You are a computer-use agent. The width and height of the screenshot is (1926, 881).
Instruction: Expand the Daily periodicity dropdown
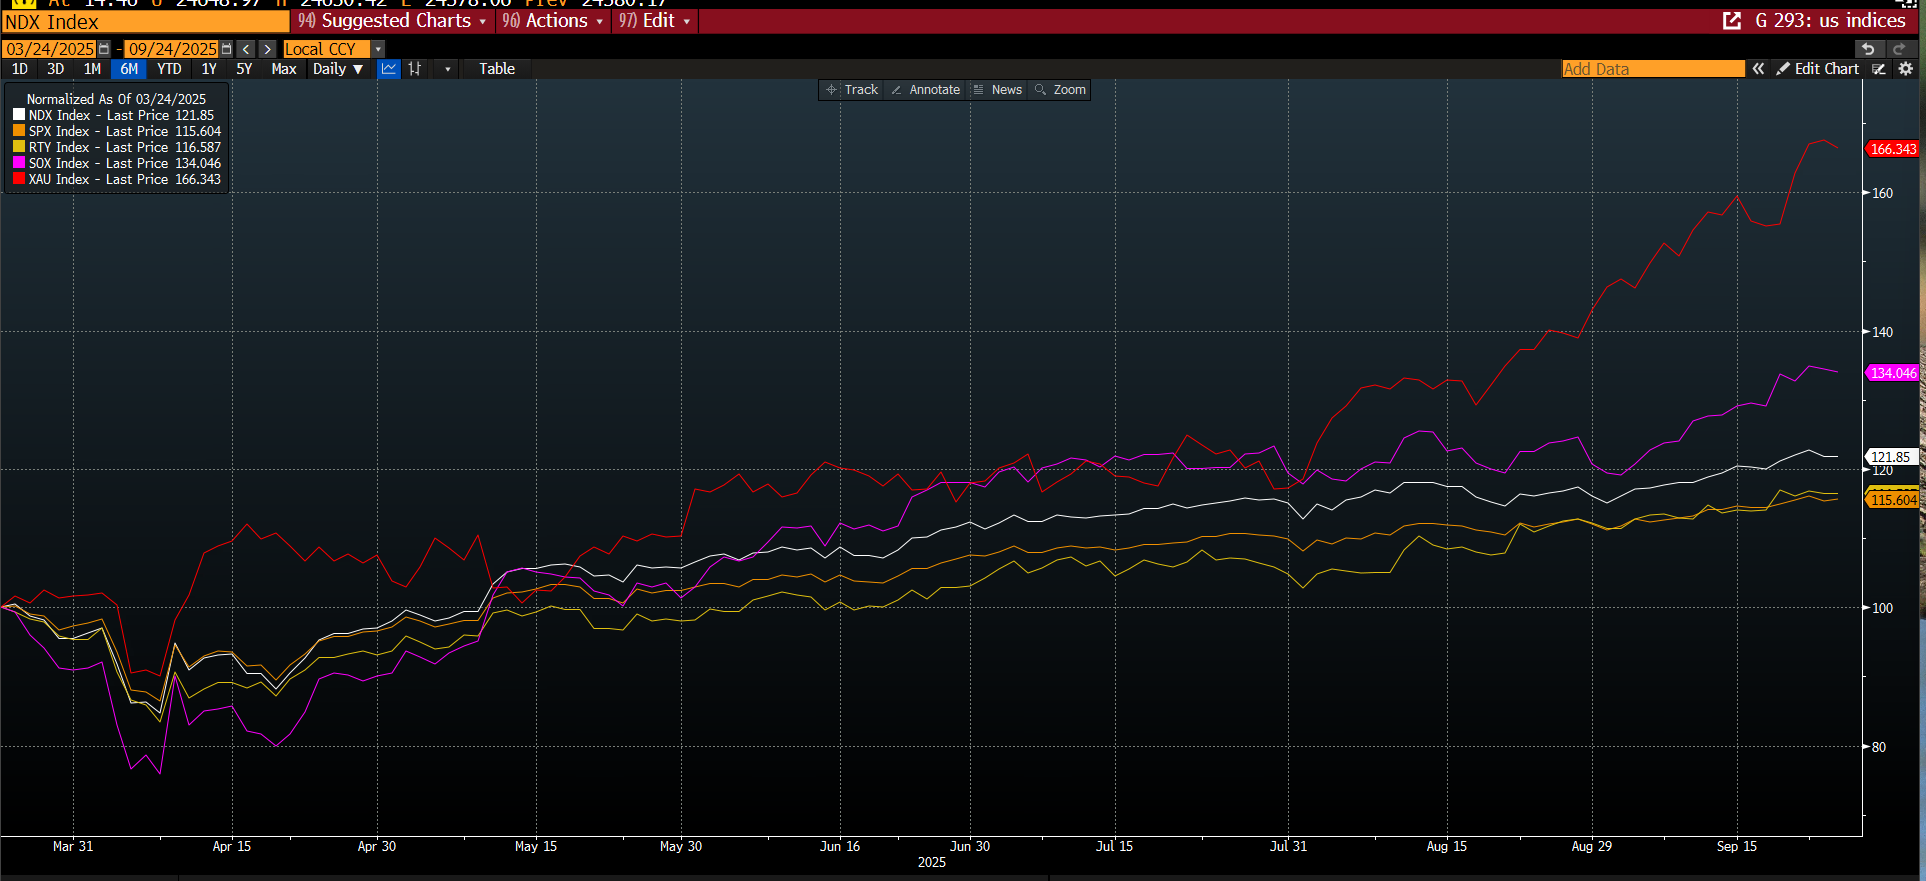pos(337,69)
